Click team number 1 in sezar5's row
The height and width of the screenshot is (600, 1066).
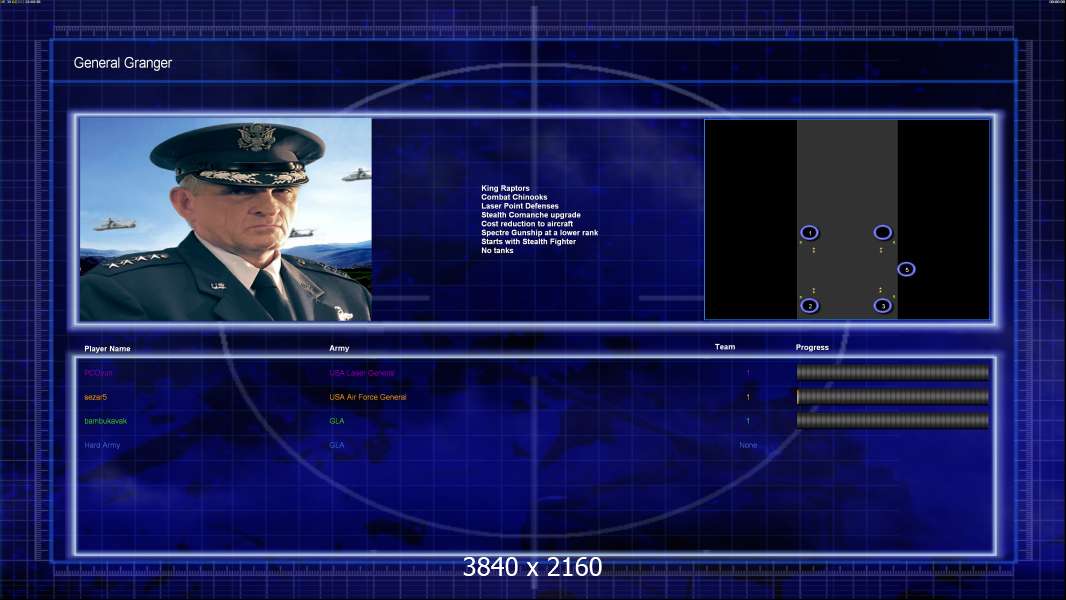coord(748,397)
